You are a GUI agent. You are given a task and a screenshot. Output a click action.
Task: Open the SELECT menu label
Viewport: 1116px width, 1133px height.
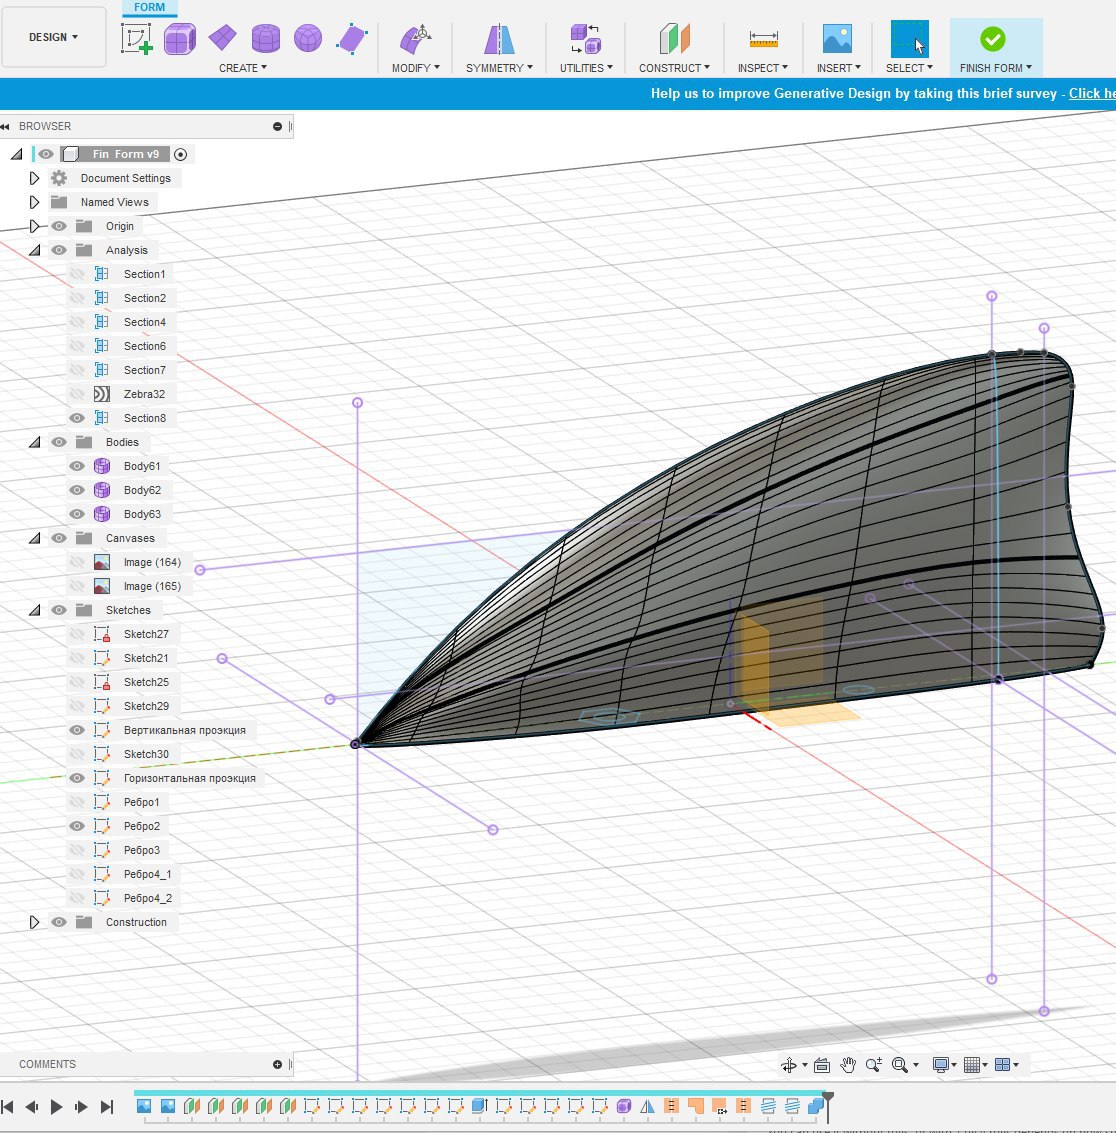click(x=909, y=67)
